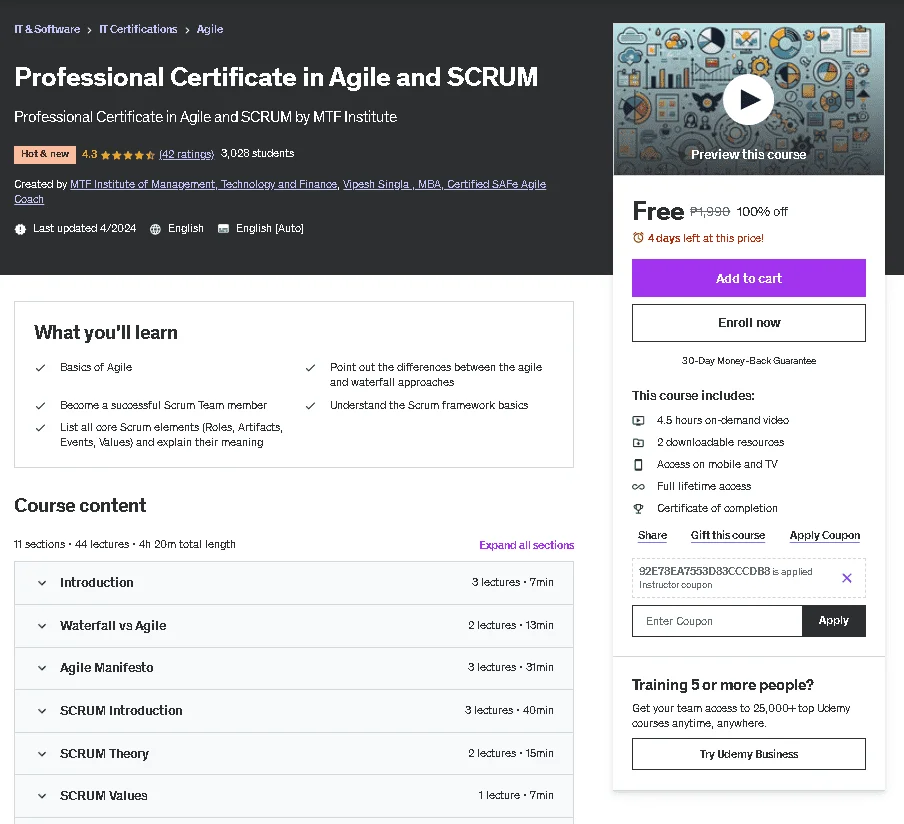The image size is (904, 824).
Task: Click the on-demand video icon
Action: (x=638, y=420)
